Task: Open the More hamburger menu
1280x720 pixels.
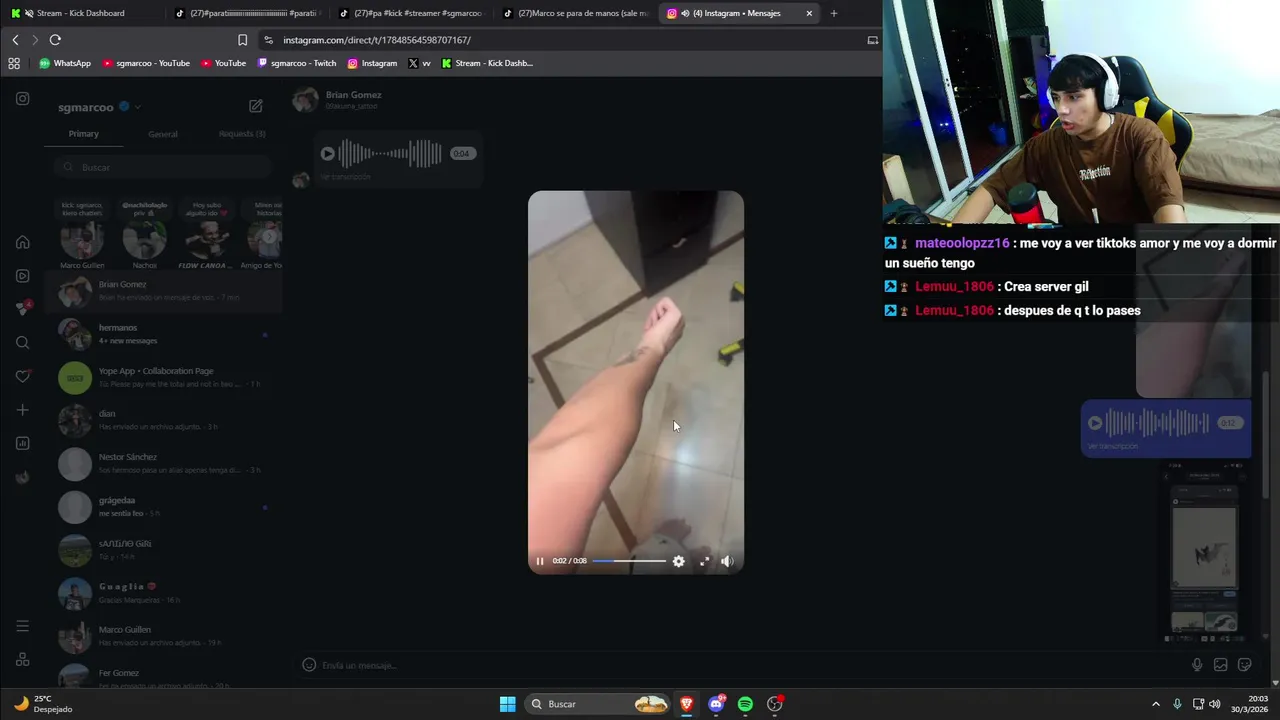Action: 22,626
